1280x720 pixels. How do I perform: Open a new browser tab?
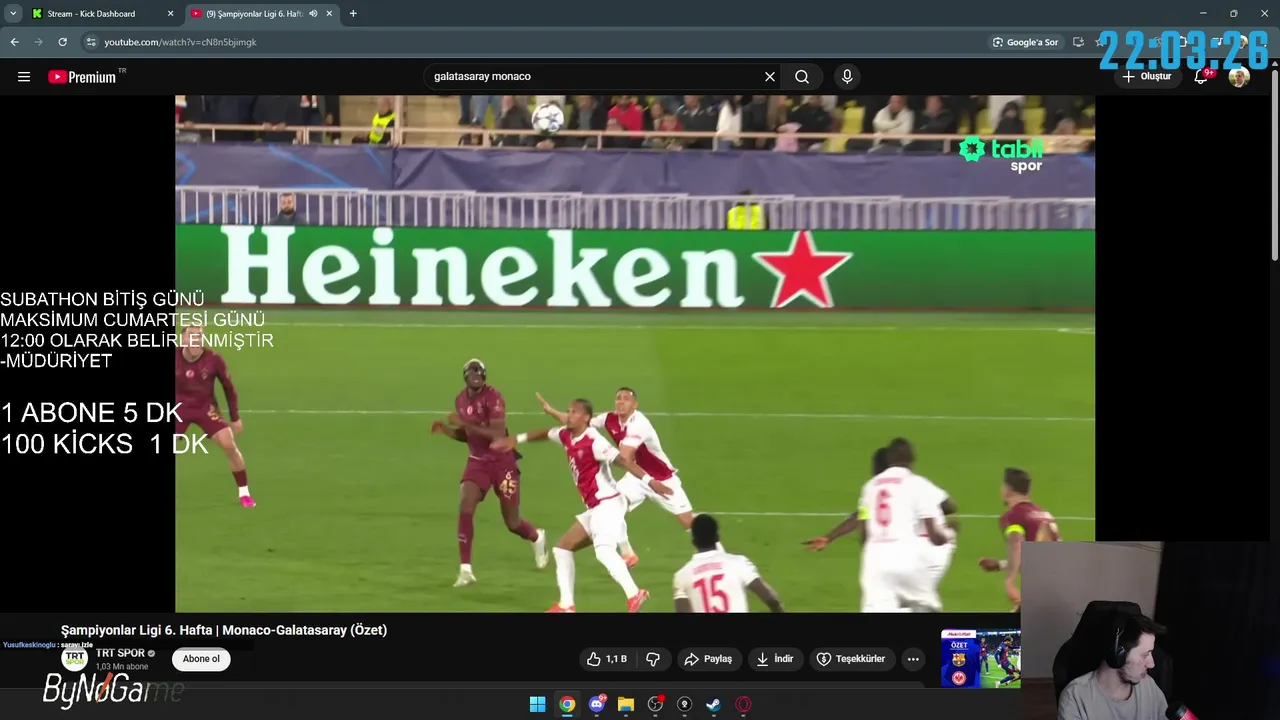(353, 14)
